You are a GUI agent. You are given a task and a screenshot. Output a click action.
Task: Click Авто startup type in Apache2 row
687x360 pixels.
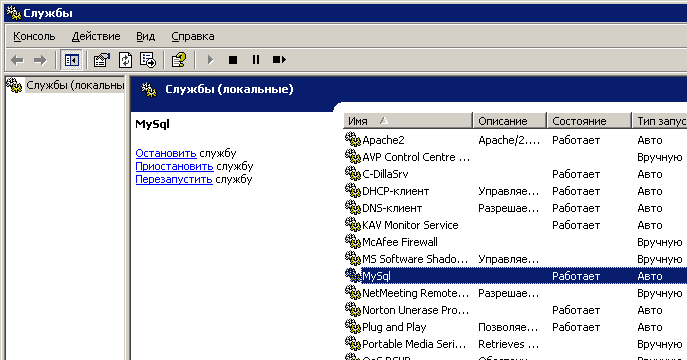(650, 140)
